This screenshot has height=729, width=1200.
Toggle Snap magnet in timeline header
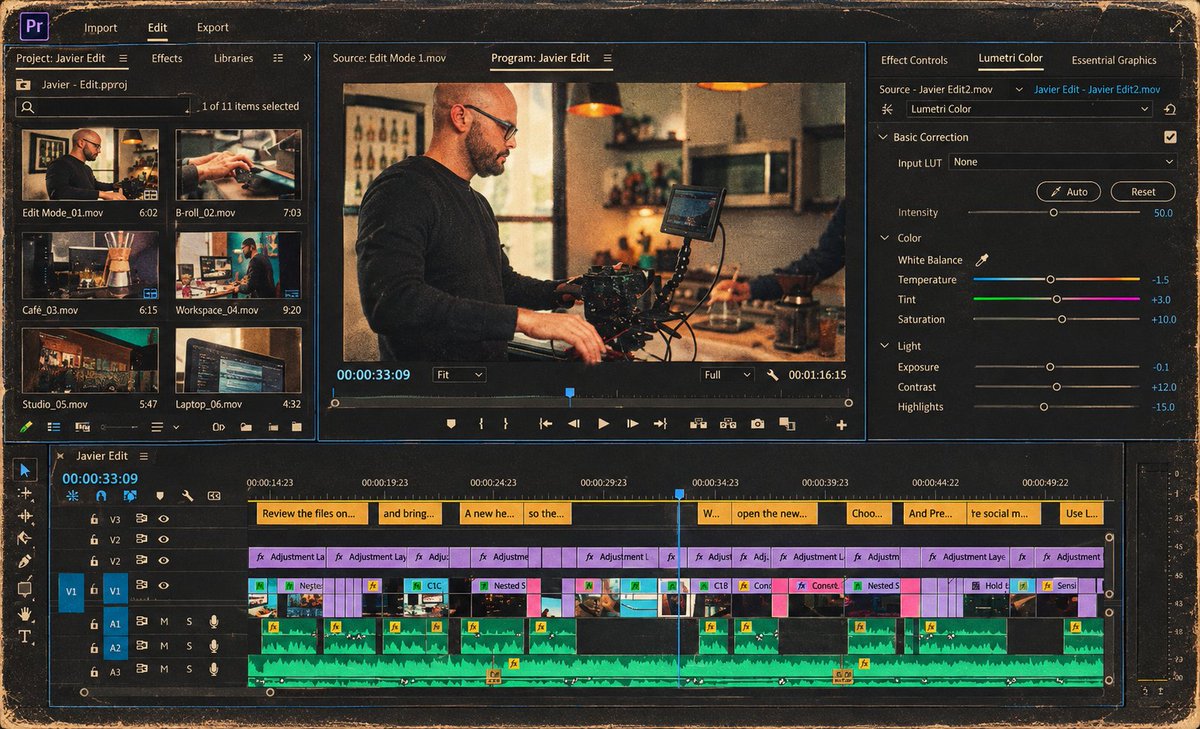[101, 496]
